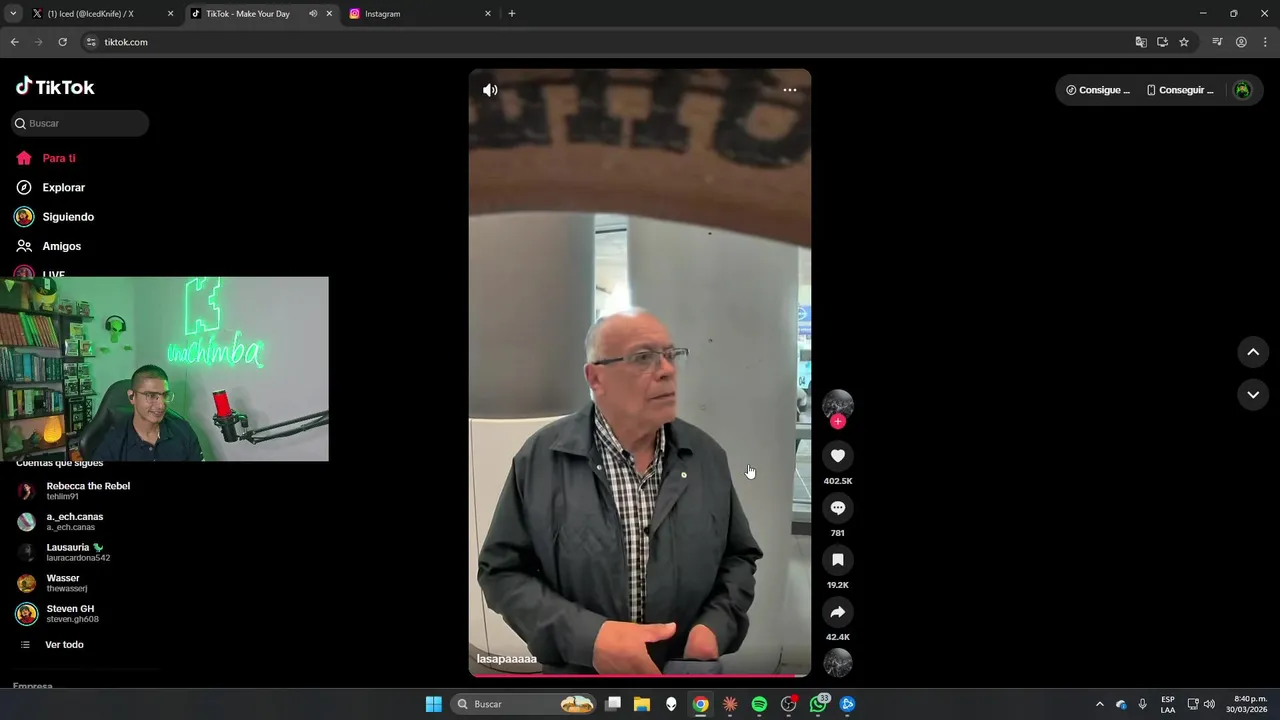Open OBS Studio taskbar icon
Screen dimensions: 1280x720
tap(789, 704)
